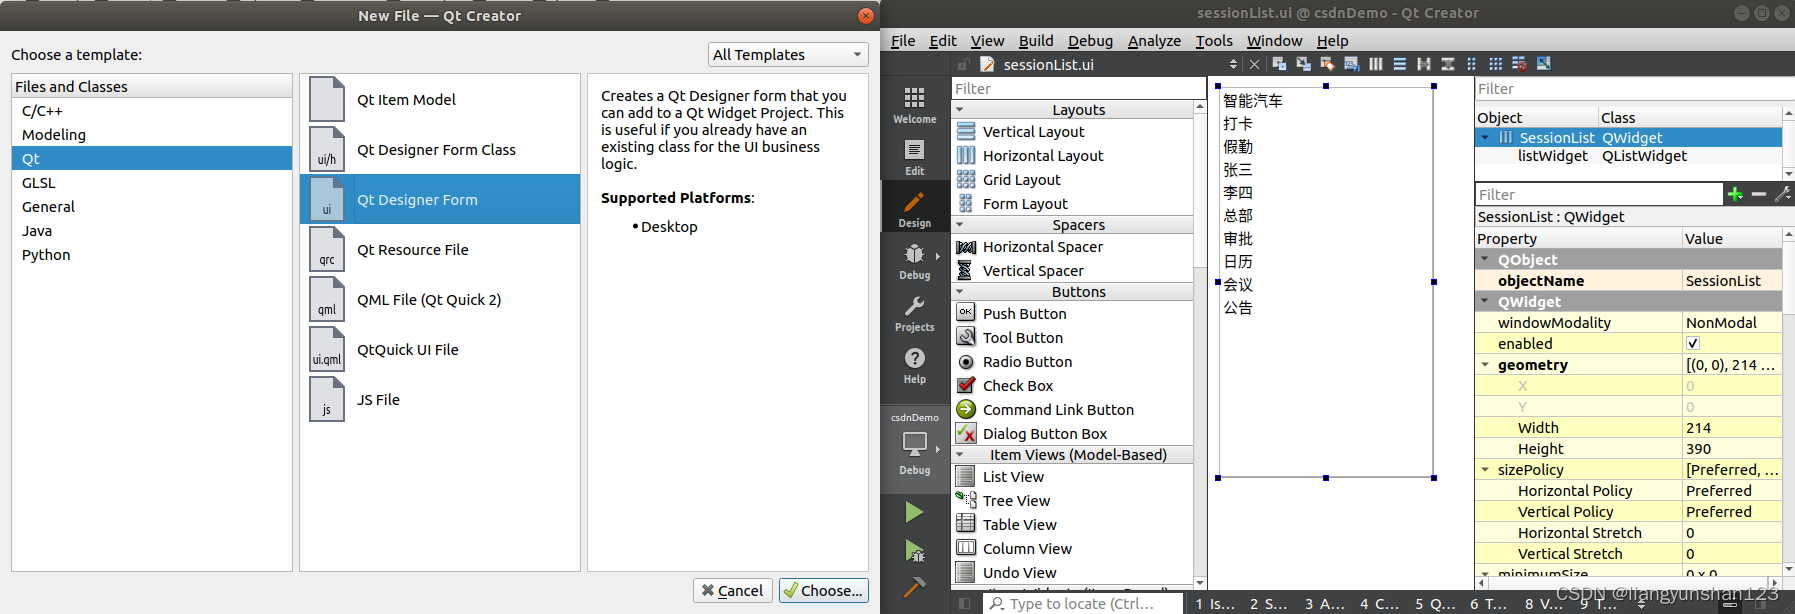1795x614 pixels.
Task: Toggle the enabled property checkbox
Action: (x=1692, y=344)
